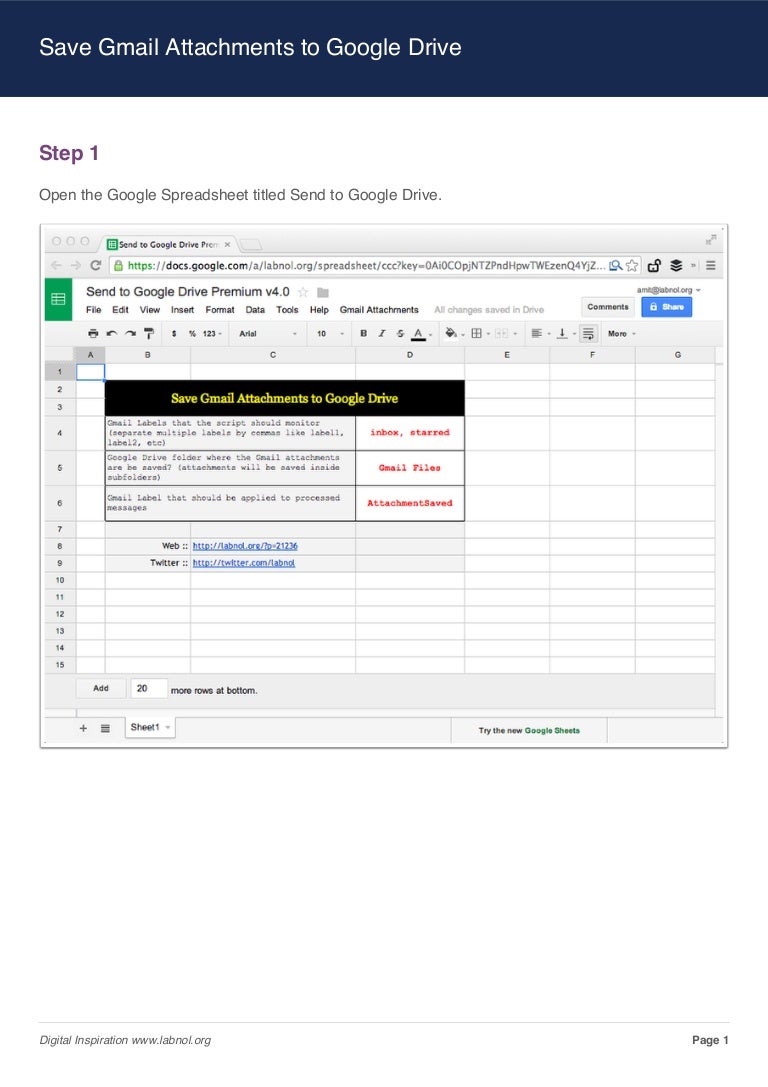Image resolution: width=768 pixels, height=1087 pixels.
Task: Open the Format menu
Action: tap(220, 310)
